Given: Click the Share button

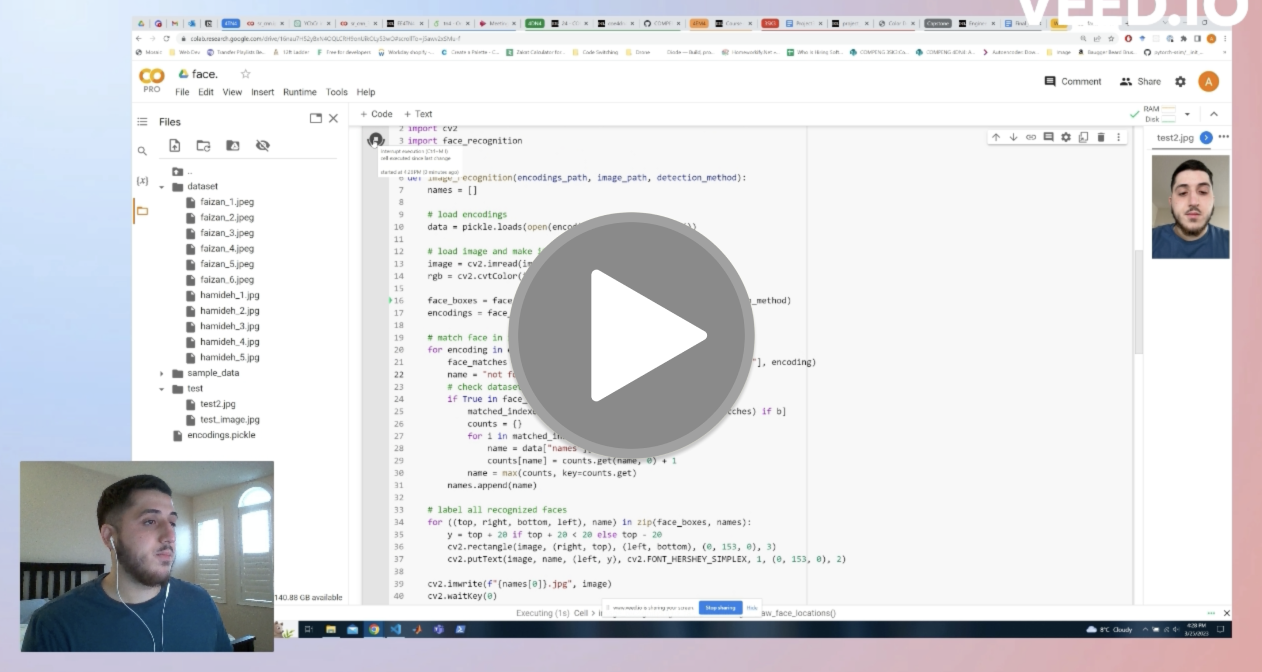Looking at the screenshot, I should pos(1140,81).
